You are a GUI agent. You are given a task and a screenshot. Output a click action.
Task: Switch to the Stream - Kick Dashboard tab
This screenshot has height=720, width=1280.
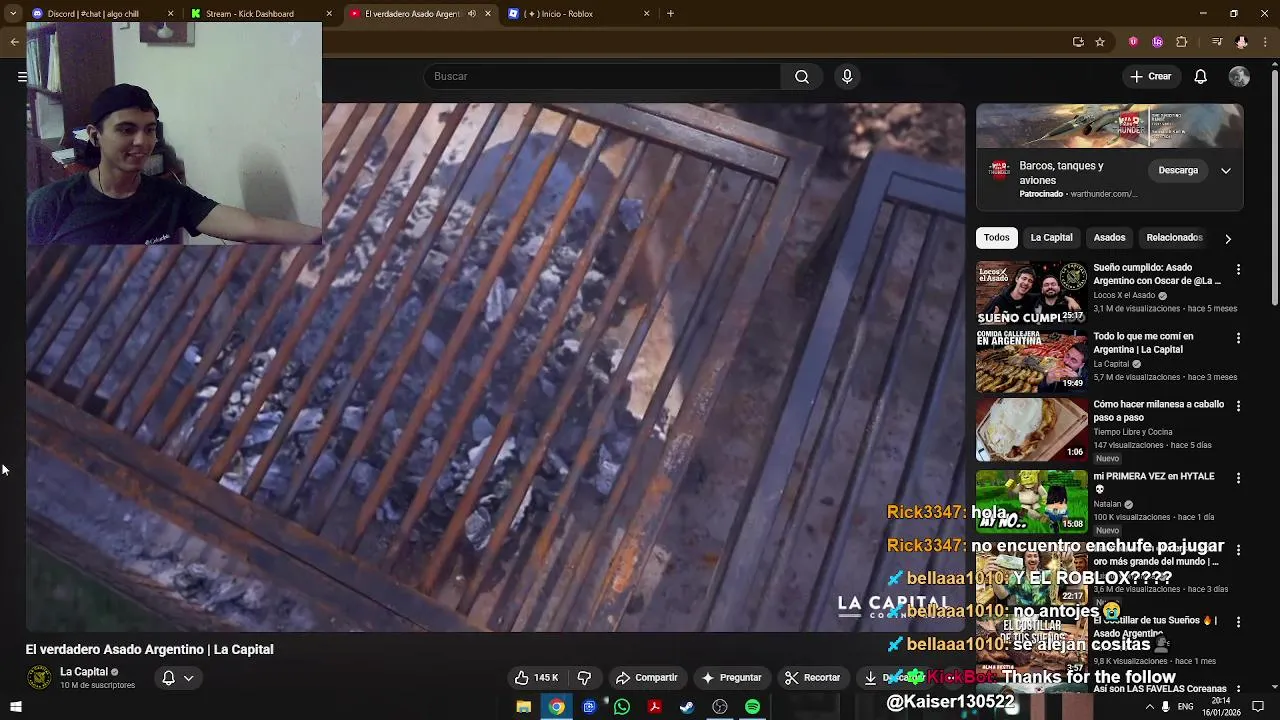point(260,14)
